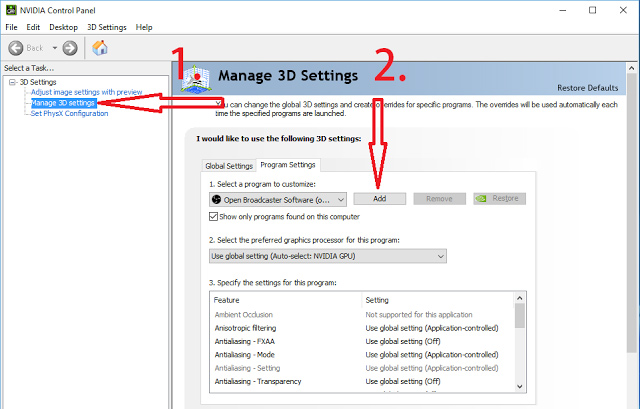Open the Help menu
640x409 pixels.
tap(144, 27)
